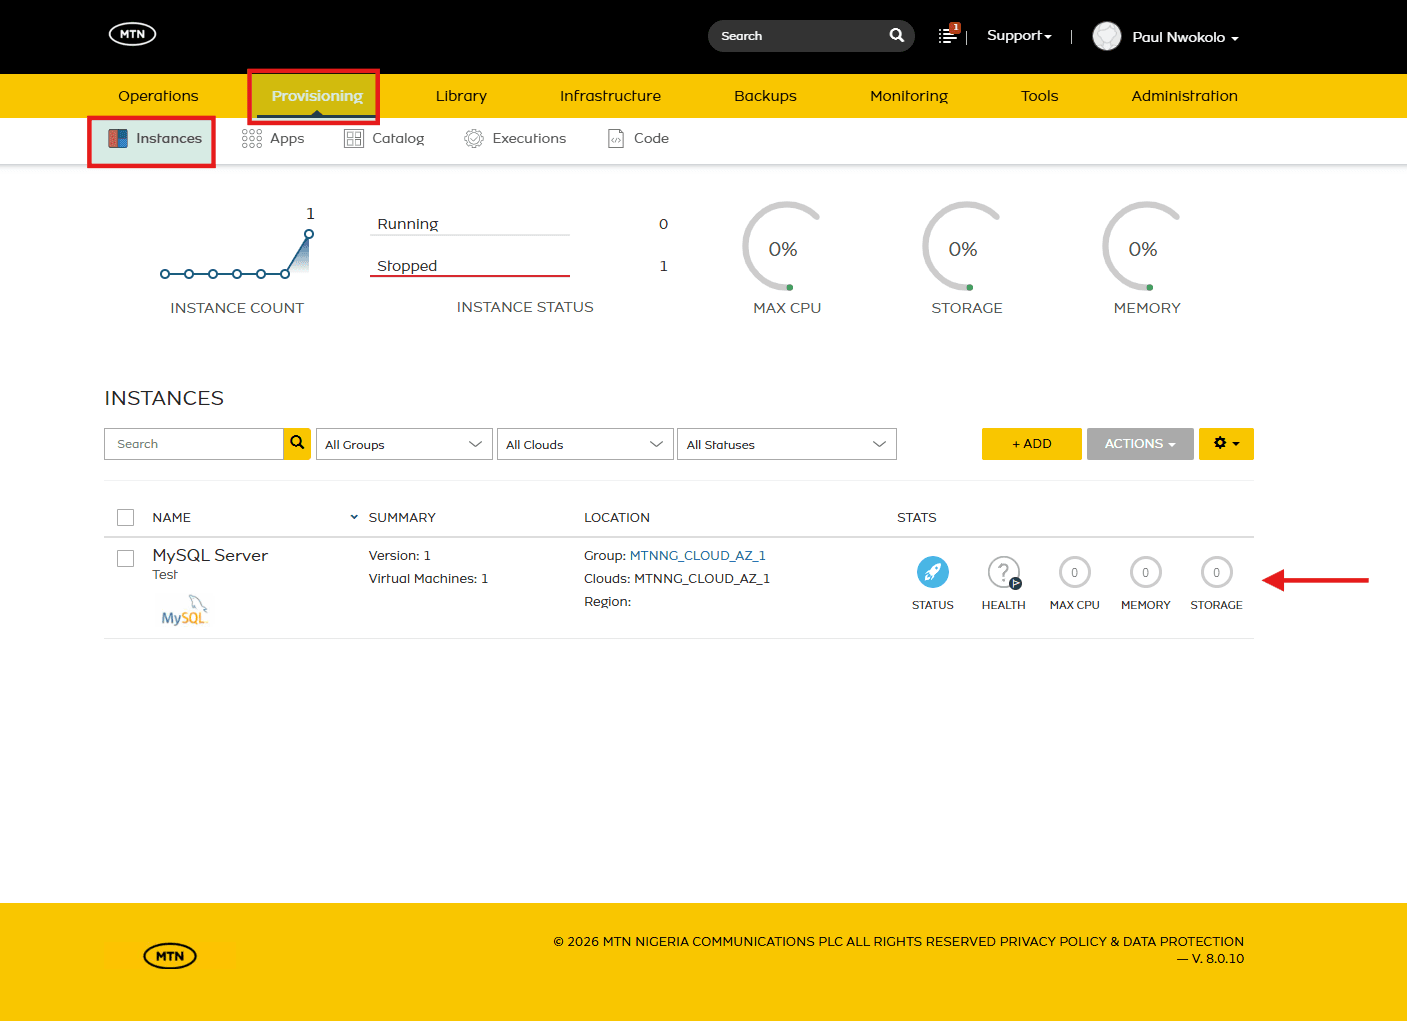Screen dimensions: 1407x1021
Task: Open the activity list notifications icon
Action: 948,36
